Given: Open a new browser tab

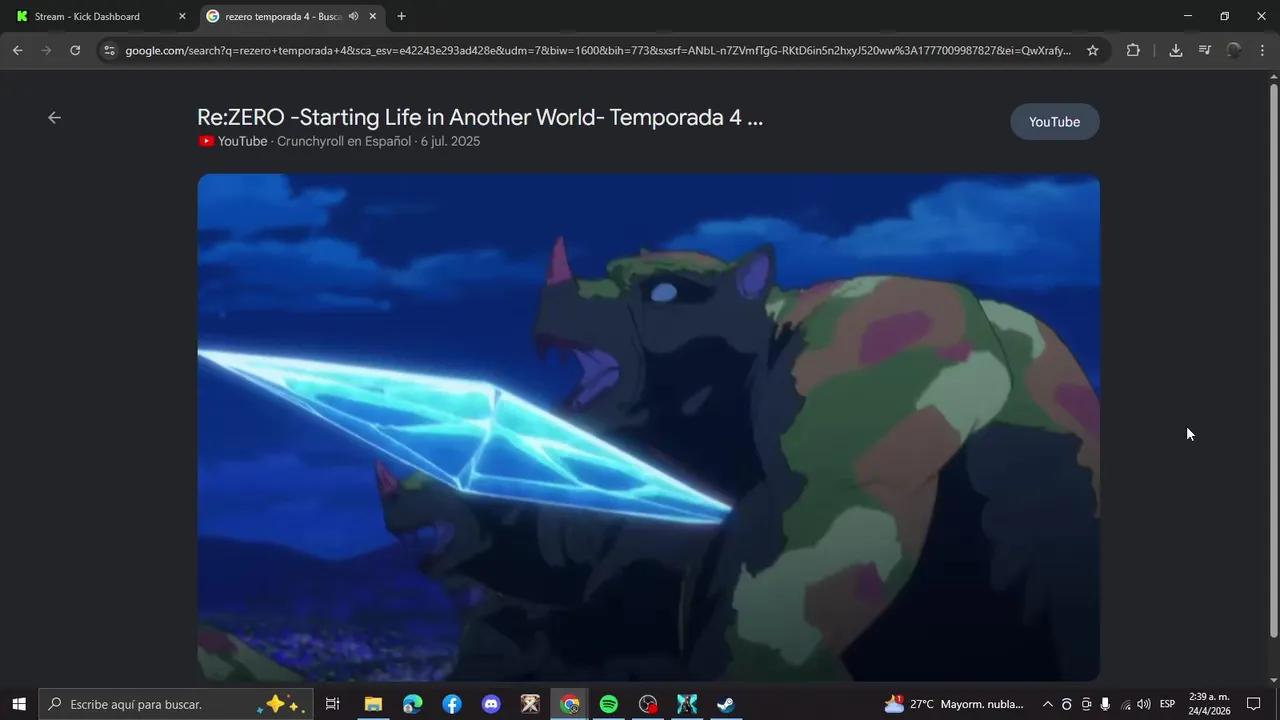Looking at the screenshot, I should tap(401, 16).
